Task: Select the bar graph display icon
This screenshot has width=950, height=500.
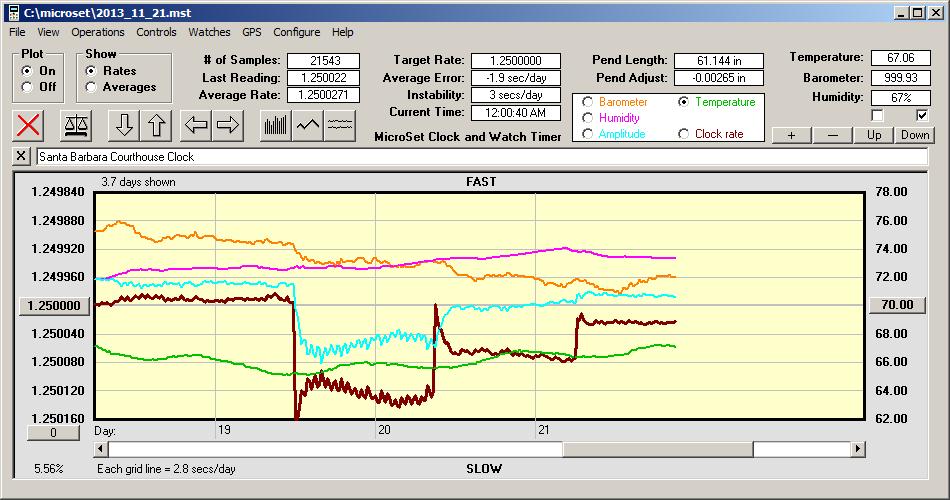Action: point(276,125)
